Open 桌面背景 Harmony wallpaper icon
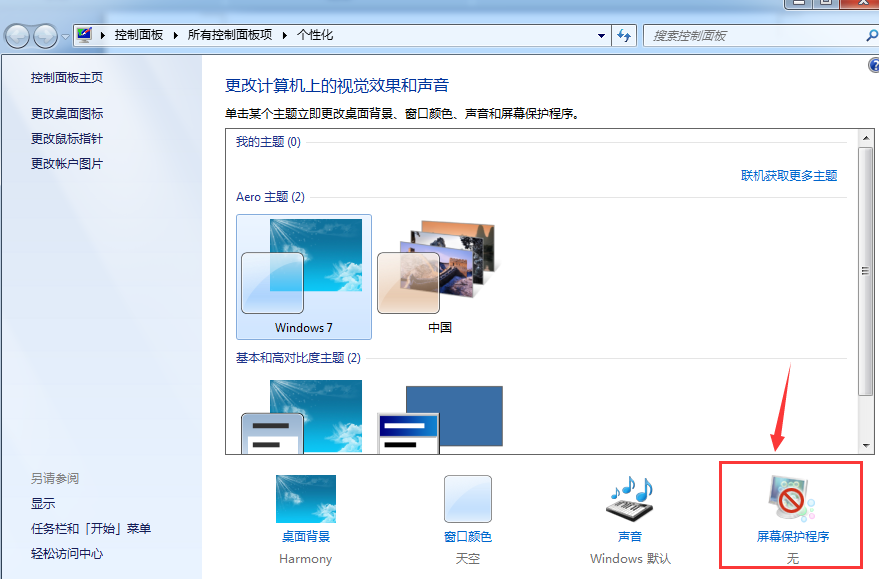 (306, 499)
